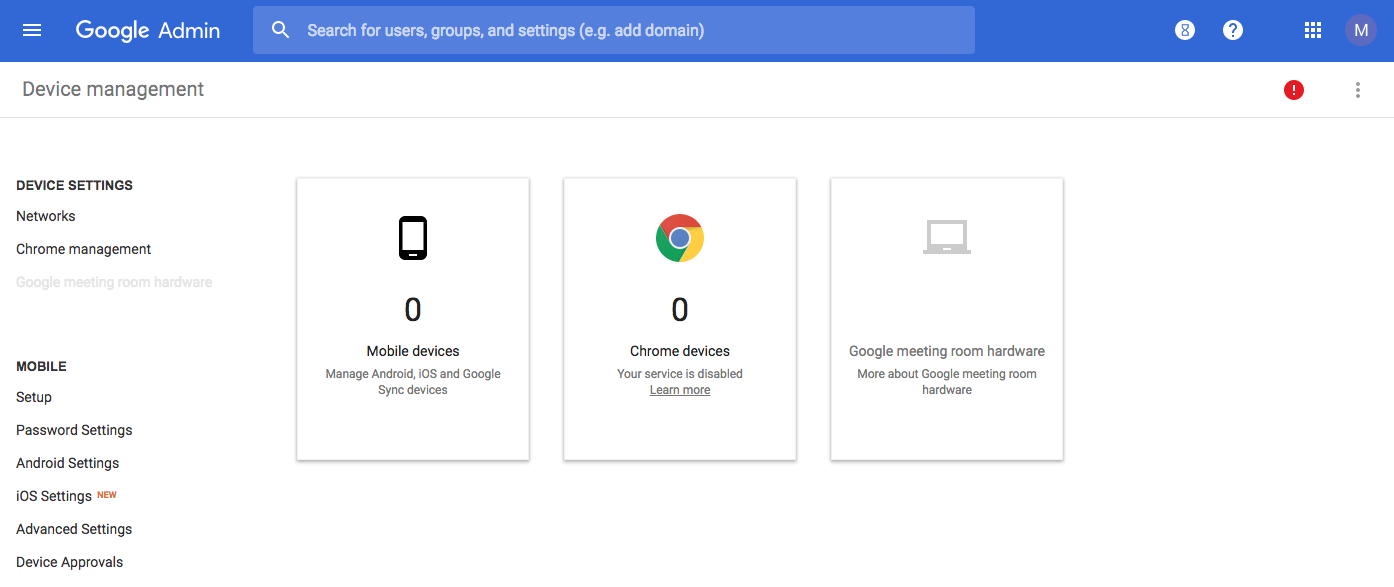Open Android Settings
The width and height of the screenshot is (1394, 587).
pyautogui.click(x=68, y=463)
